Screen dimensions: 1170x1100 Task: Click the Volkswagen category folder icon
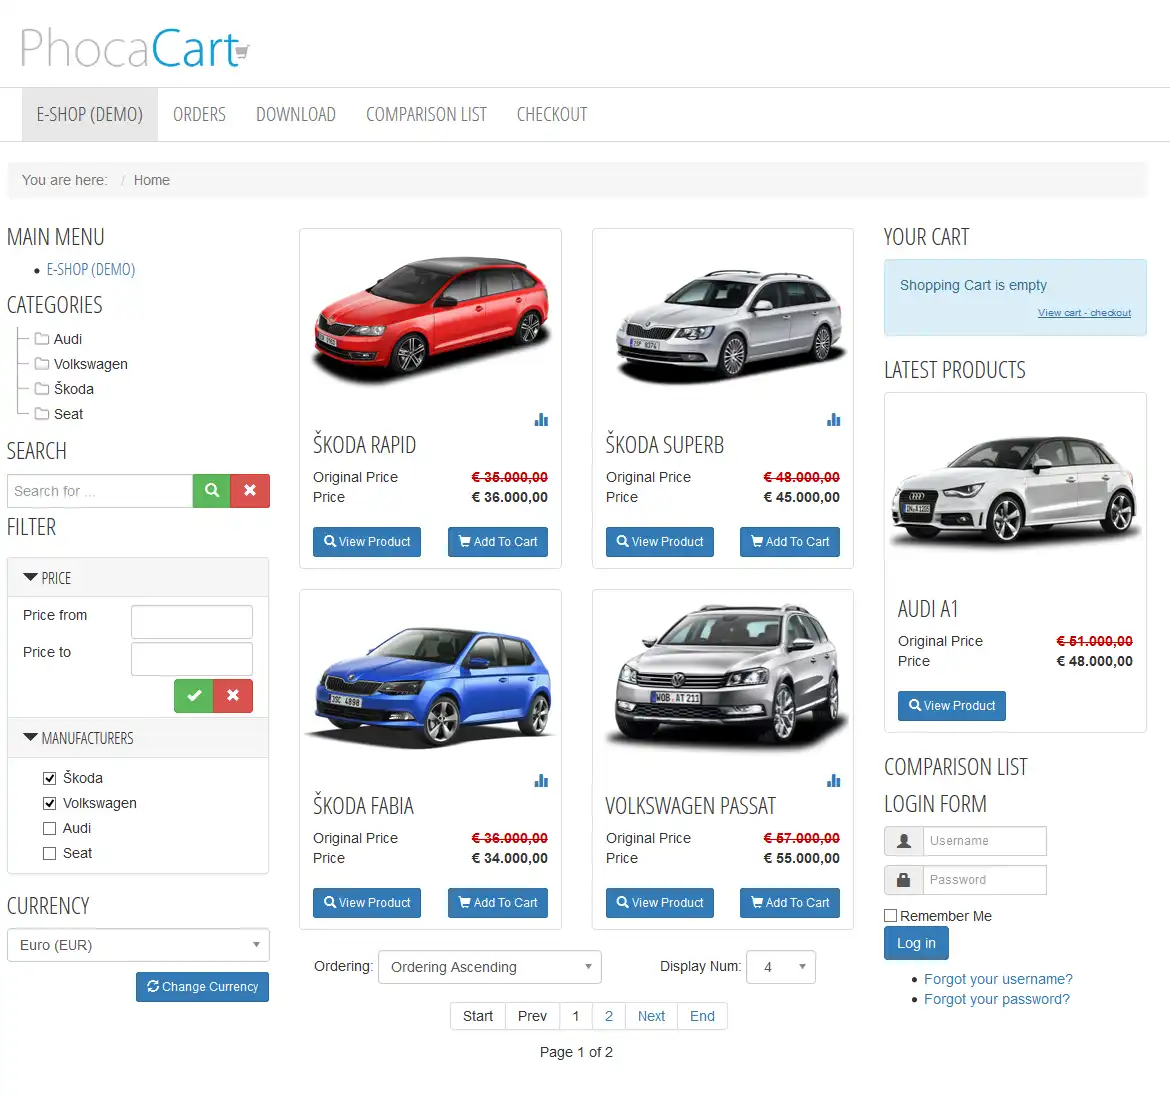pyautogui.click(x=42, y=363)
